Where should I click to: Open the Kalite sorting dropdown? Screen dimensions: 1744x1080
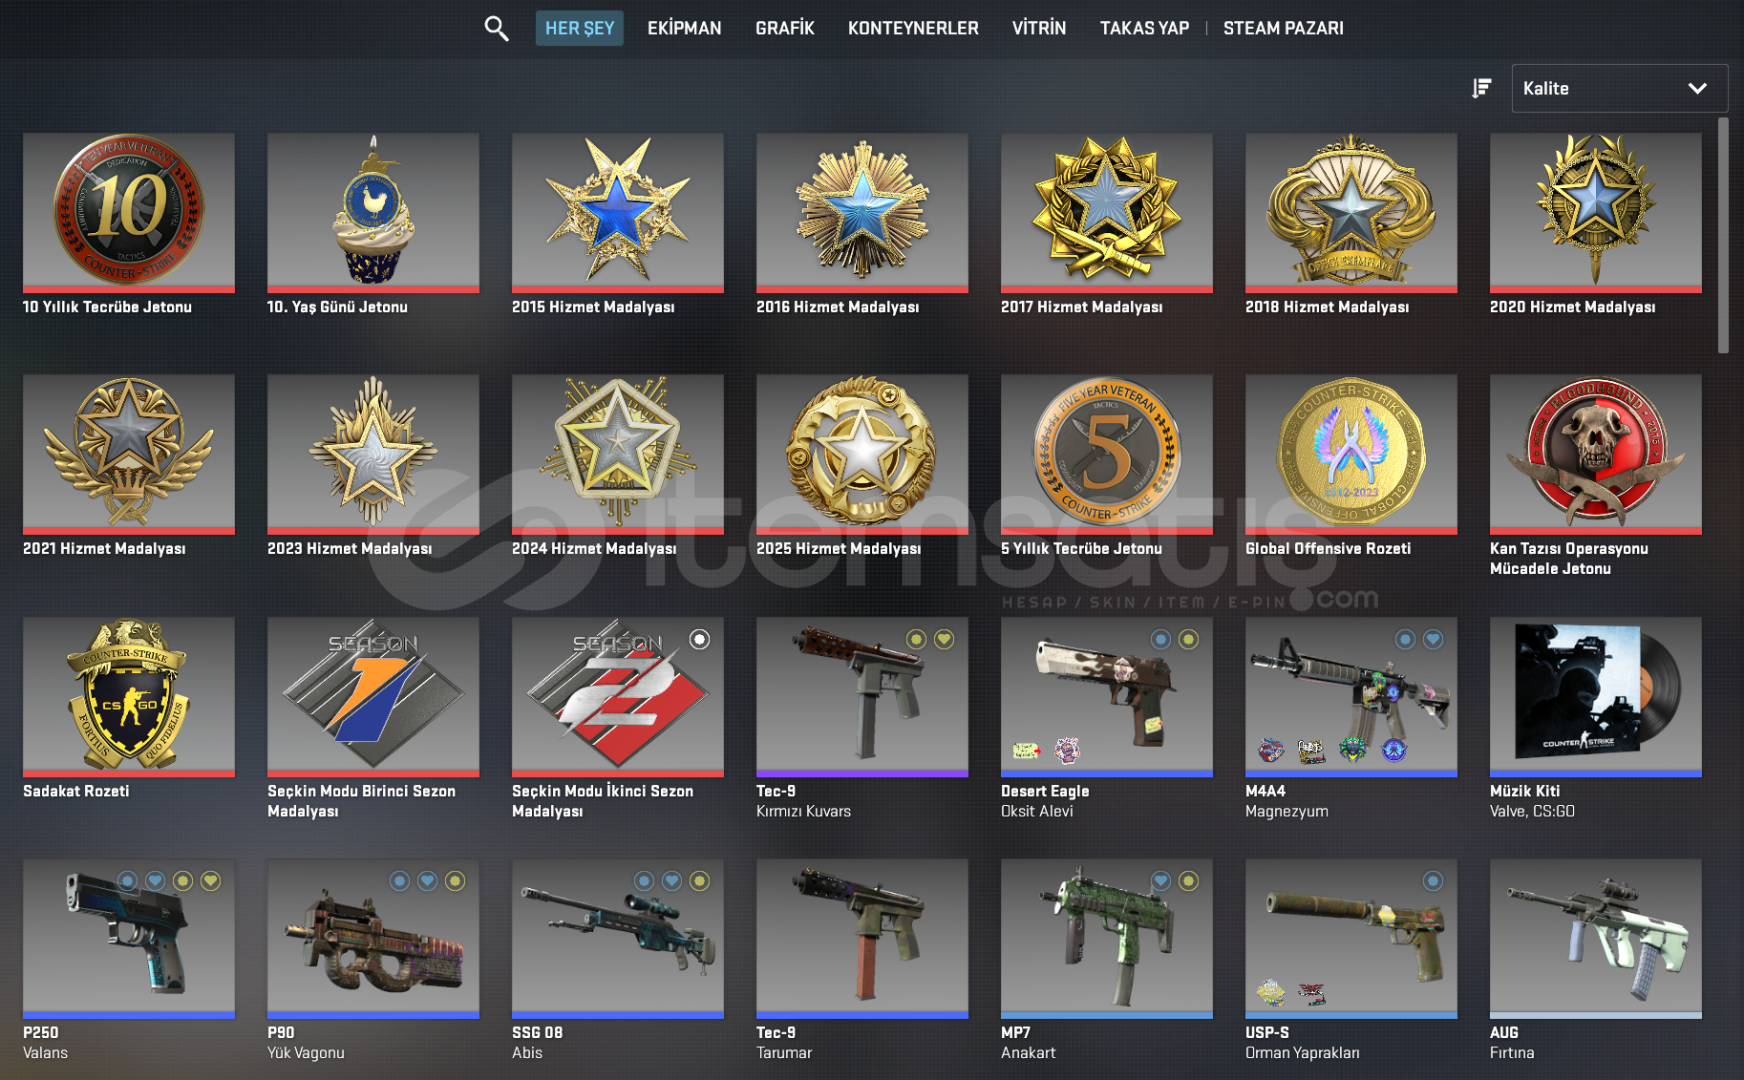point(1619,88)
